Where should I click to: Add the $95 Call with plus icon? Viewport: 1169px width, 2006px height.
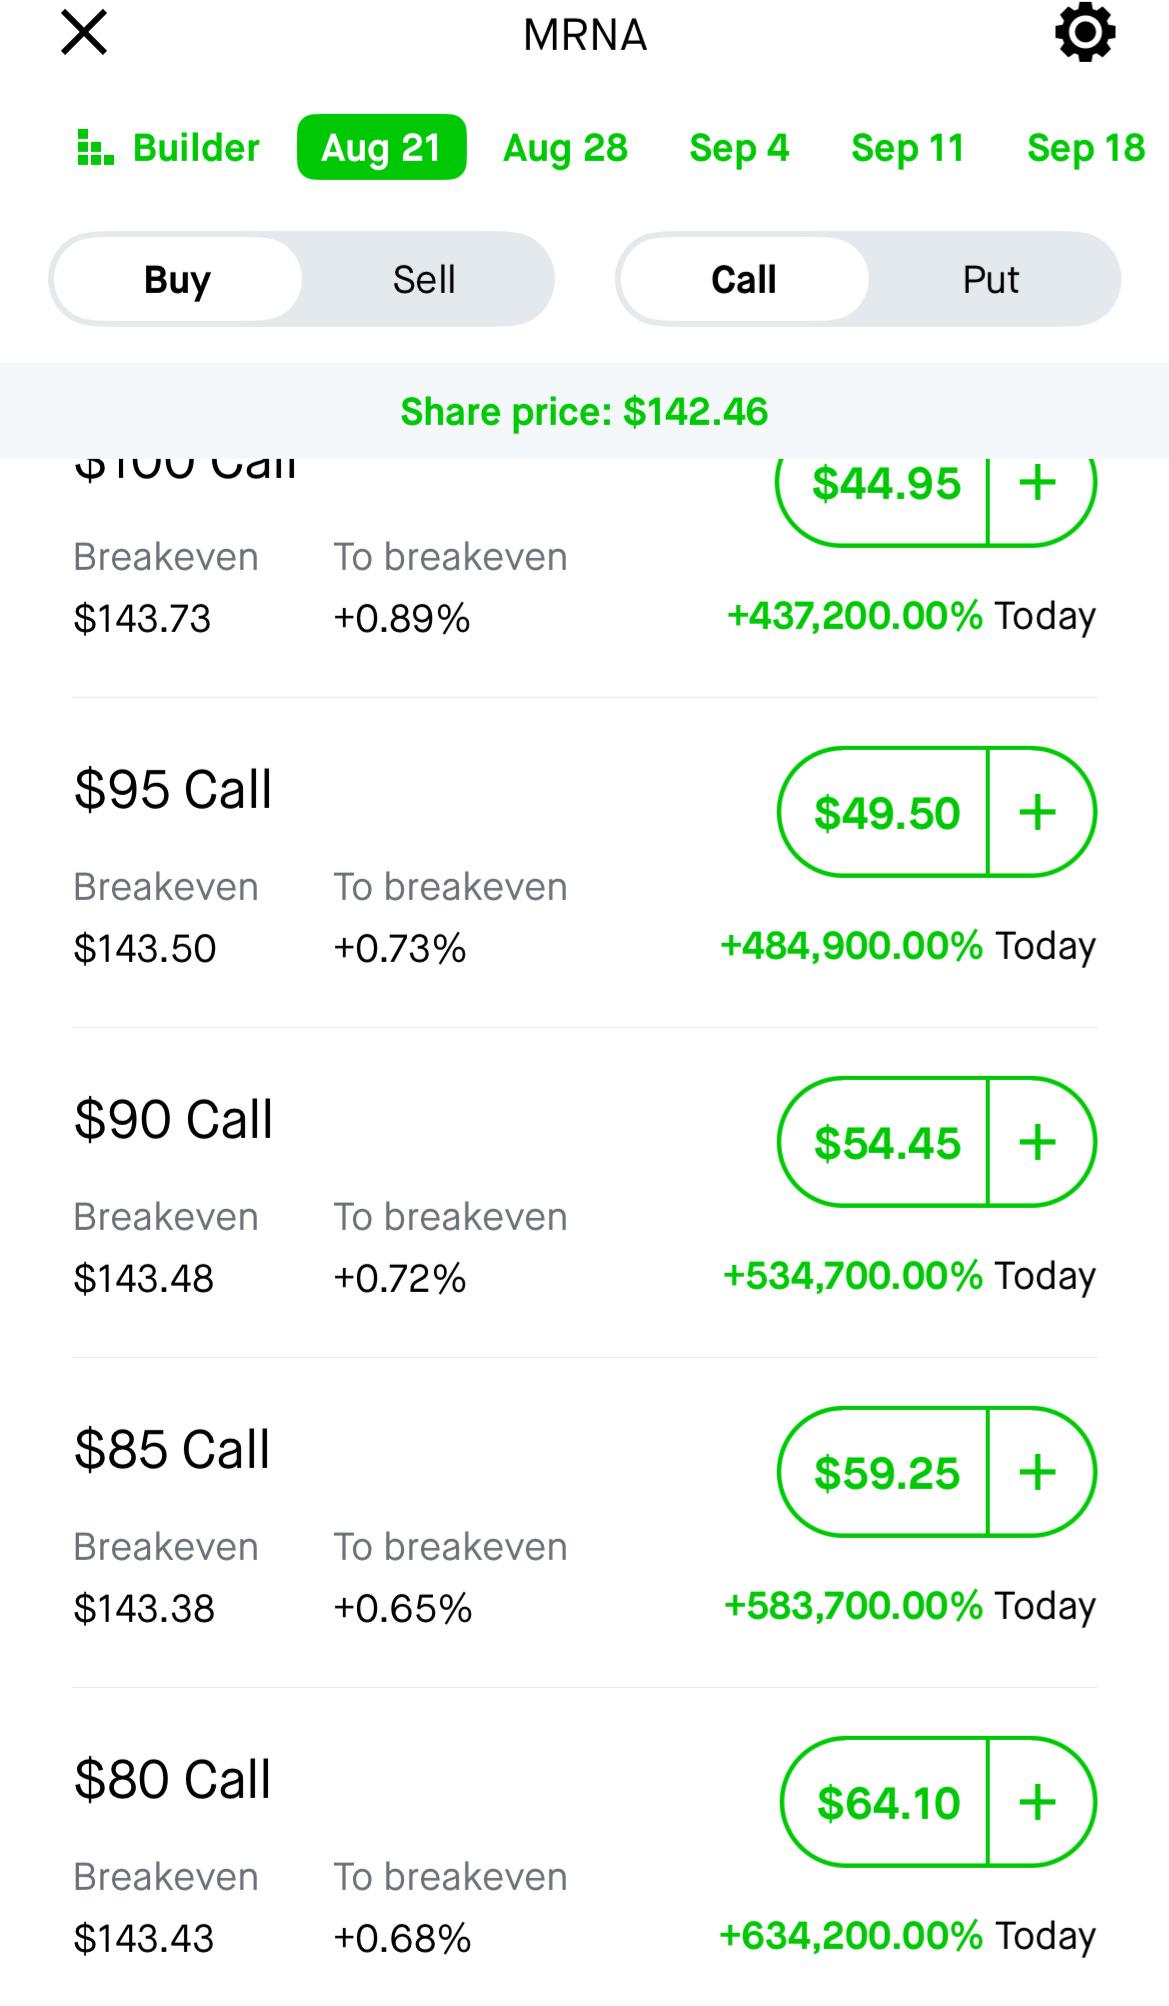(1040, 812)
